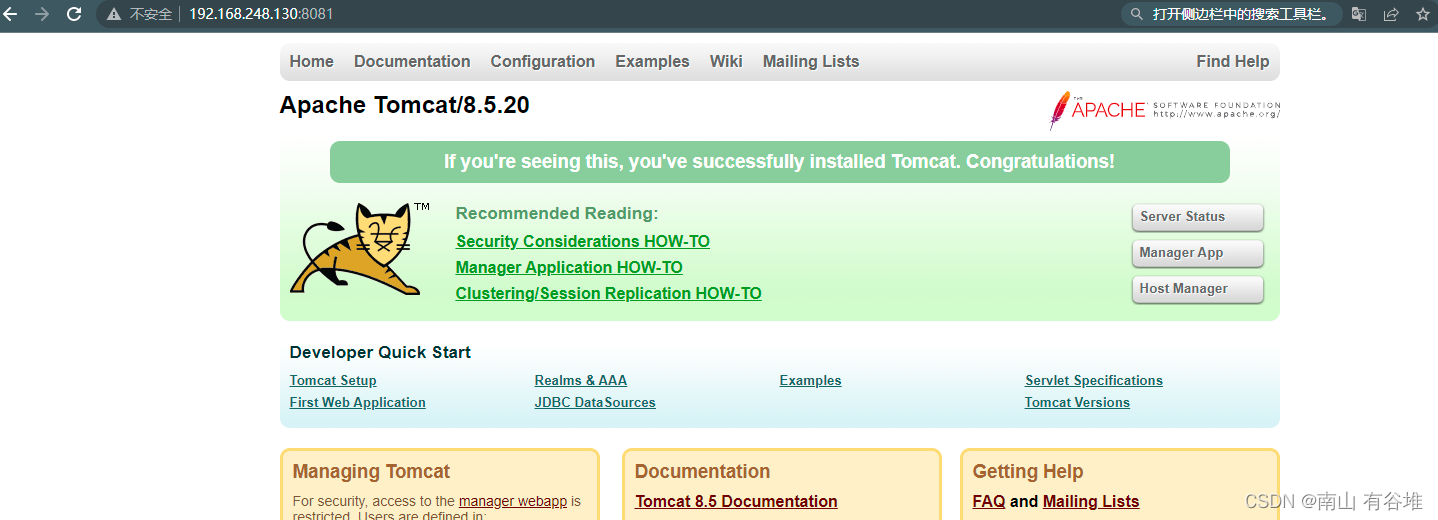Open the Examples nav item in top bar

(652, 61)
